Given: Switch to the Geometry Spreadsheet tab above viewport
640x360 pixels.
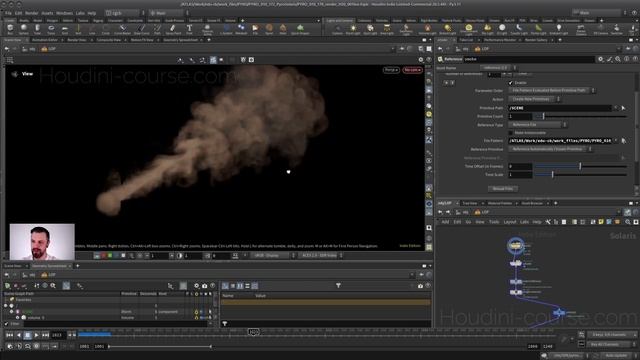Looking at the screenshot, I should (x=181, y=40).
